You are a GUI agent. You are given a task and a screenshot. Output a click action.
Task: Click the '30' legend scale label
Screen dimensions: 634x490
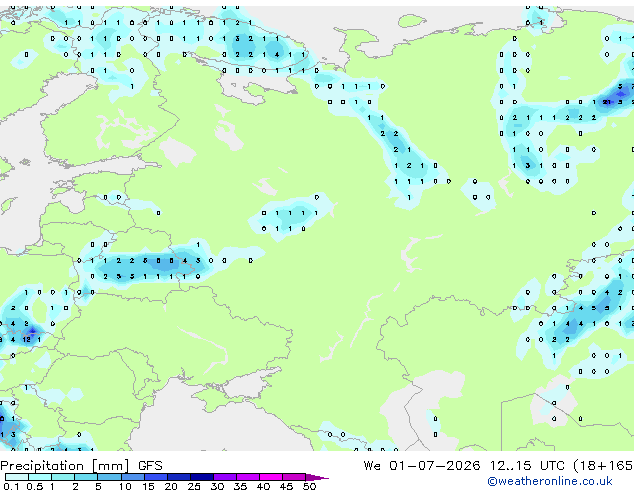click(217, 486)
